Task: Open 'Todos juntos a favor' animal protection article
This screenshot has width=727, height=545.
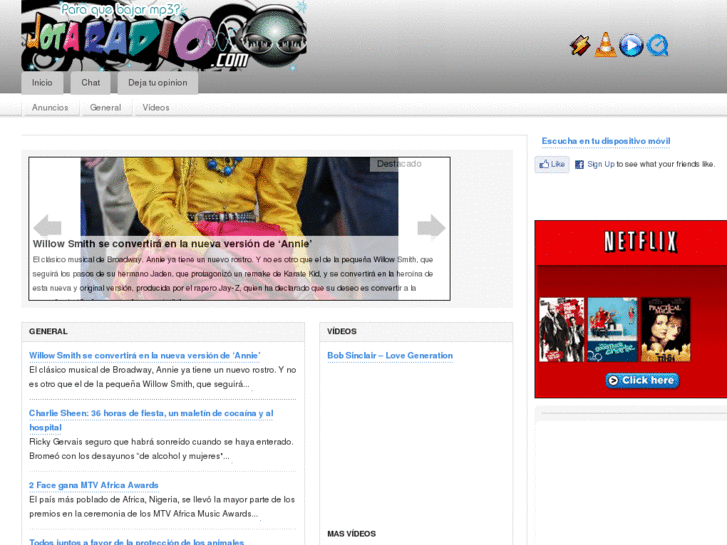Action: pyautogui.click(x=136, y=541)
